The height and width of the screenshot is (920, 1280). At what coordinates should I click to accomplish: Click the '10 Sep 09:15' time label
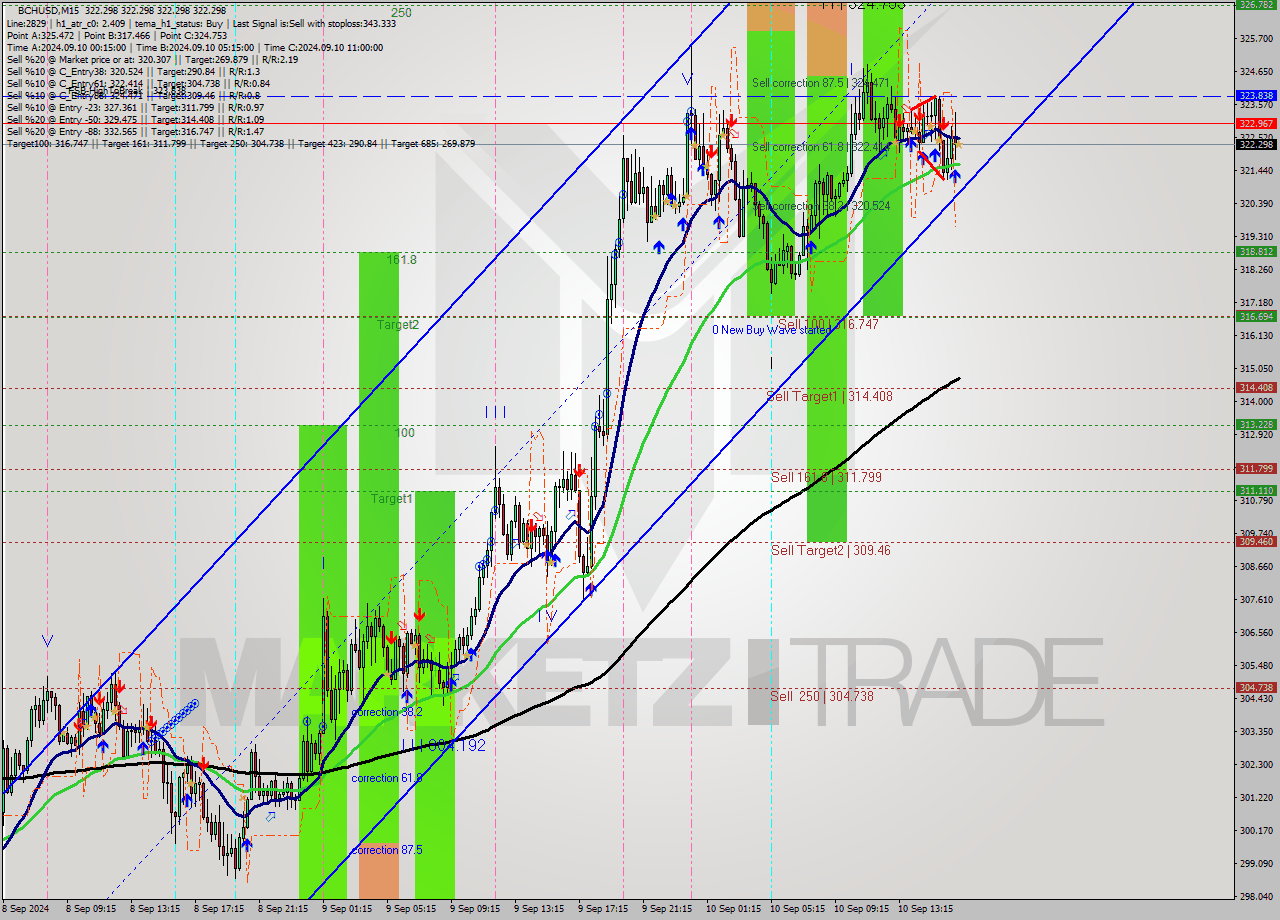(x=861, y=910)
